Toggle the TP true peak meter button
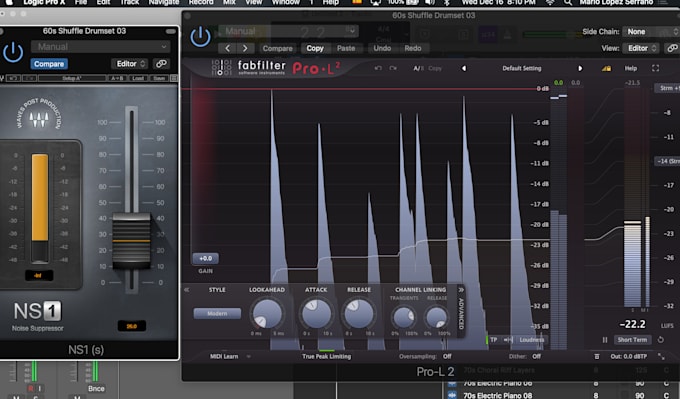The image size is (680, 399). [x=494, y=340]
